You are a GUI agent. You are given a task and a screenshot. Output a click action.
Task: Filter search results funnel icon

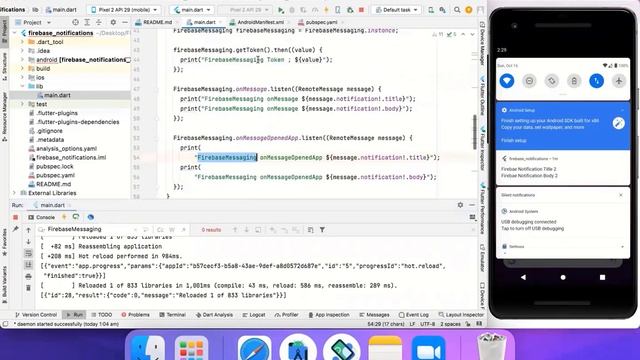click(x=322, y=230)
